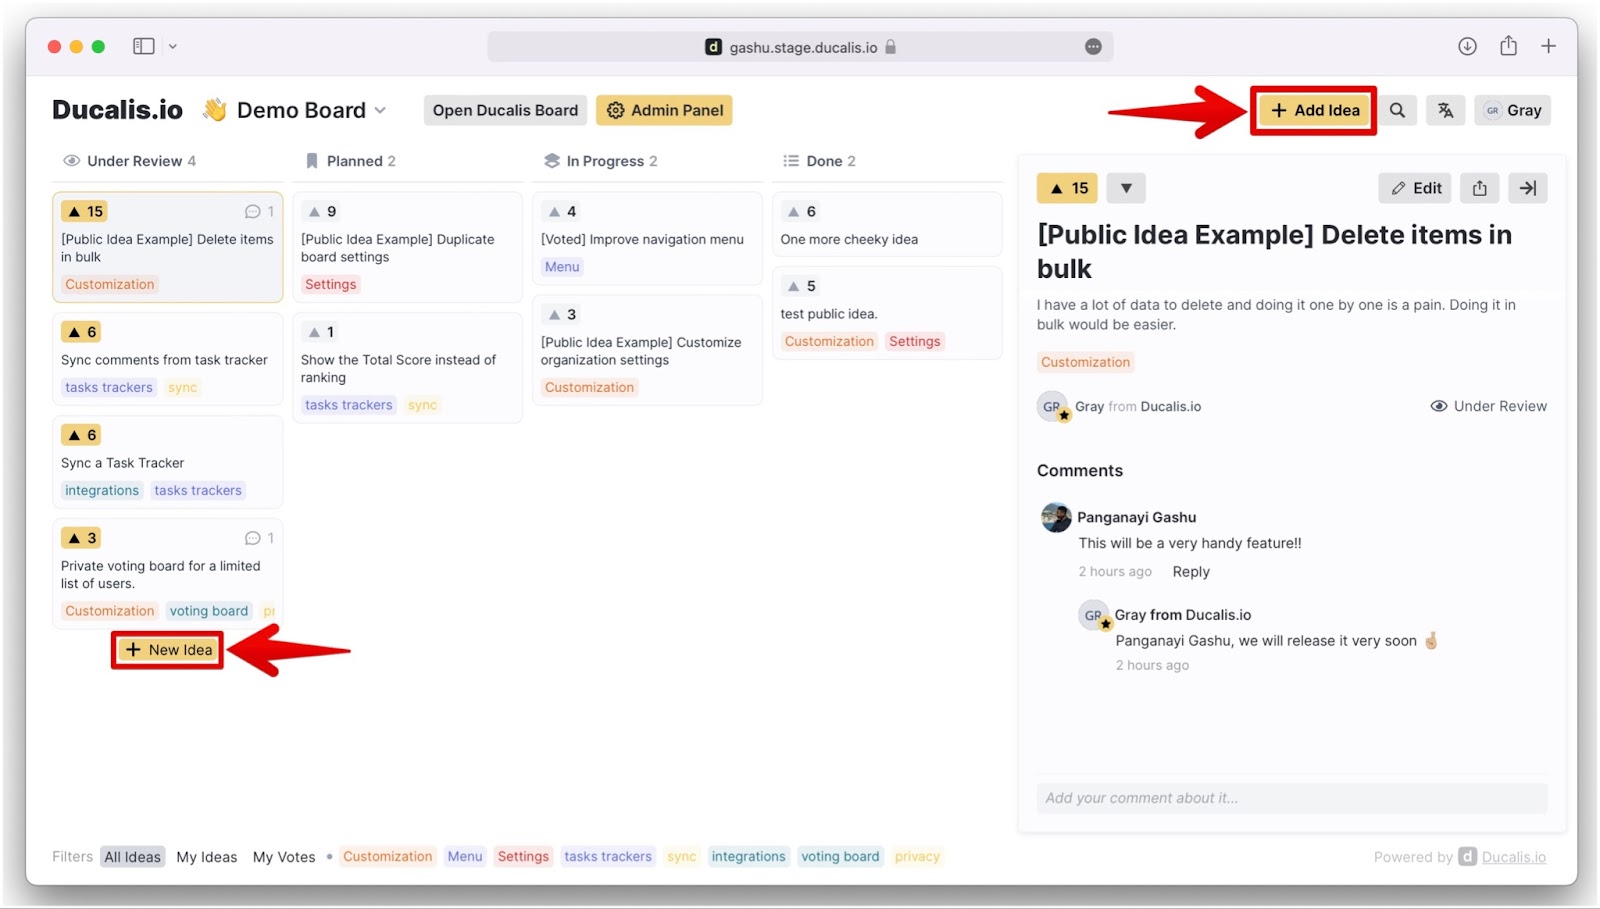Click the Ducalis.io logo text
The height and width of the screenshot is (909, 1600).
pyautogui.click(x=117, y=110)
